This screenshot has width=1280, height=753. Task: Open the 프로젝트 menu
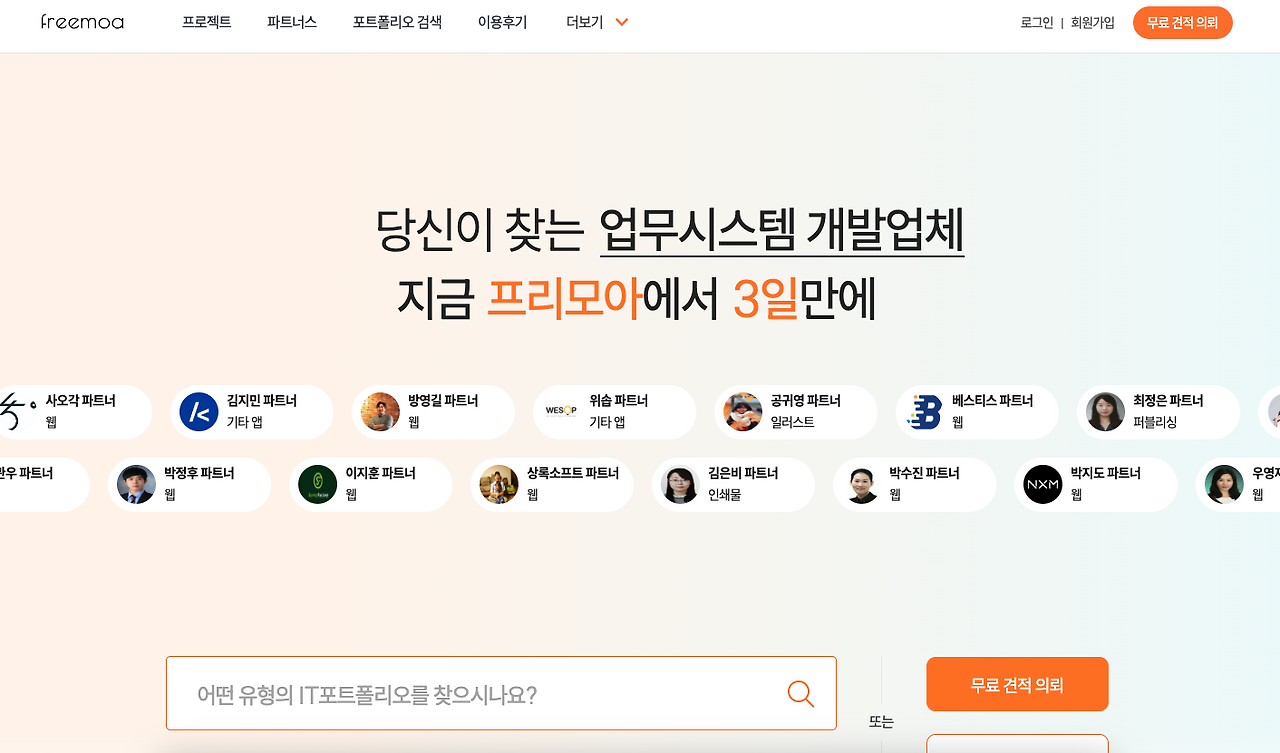(x=207, y=22)
